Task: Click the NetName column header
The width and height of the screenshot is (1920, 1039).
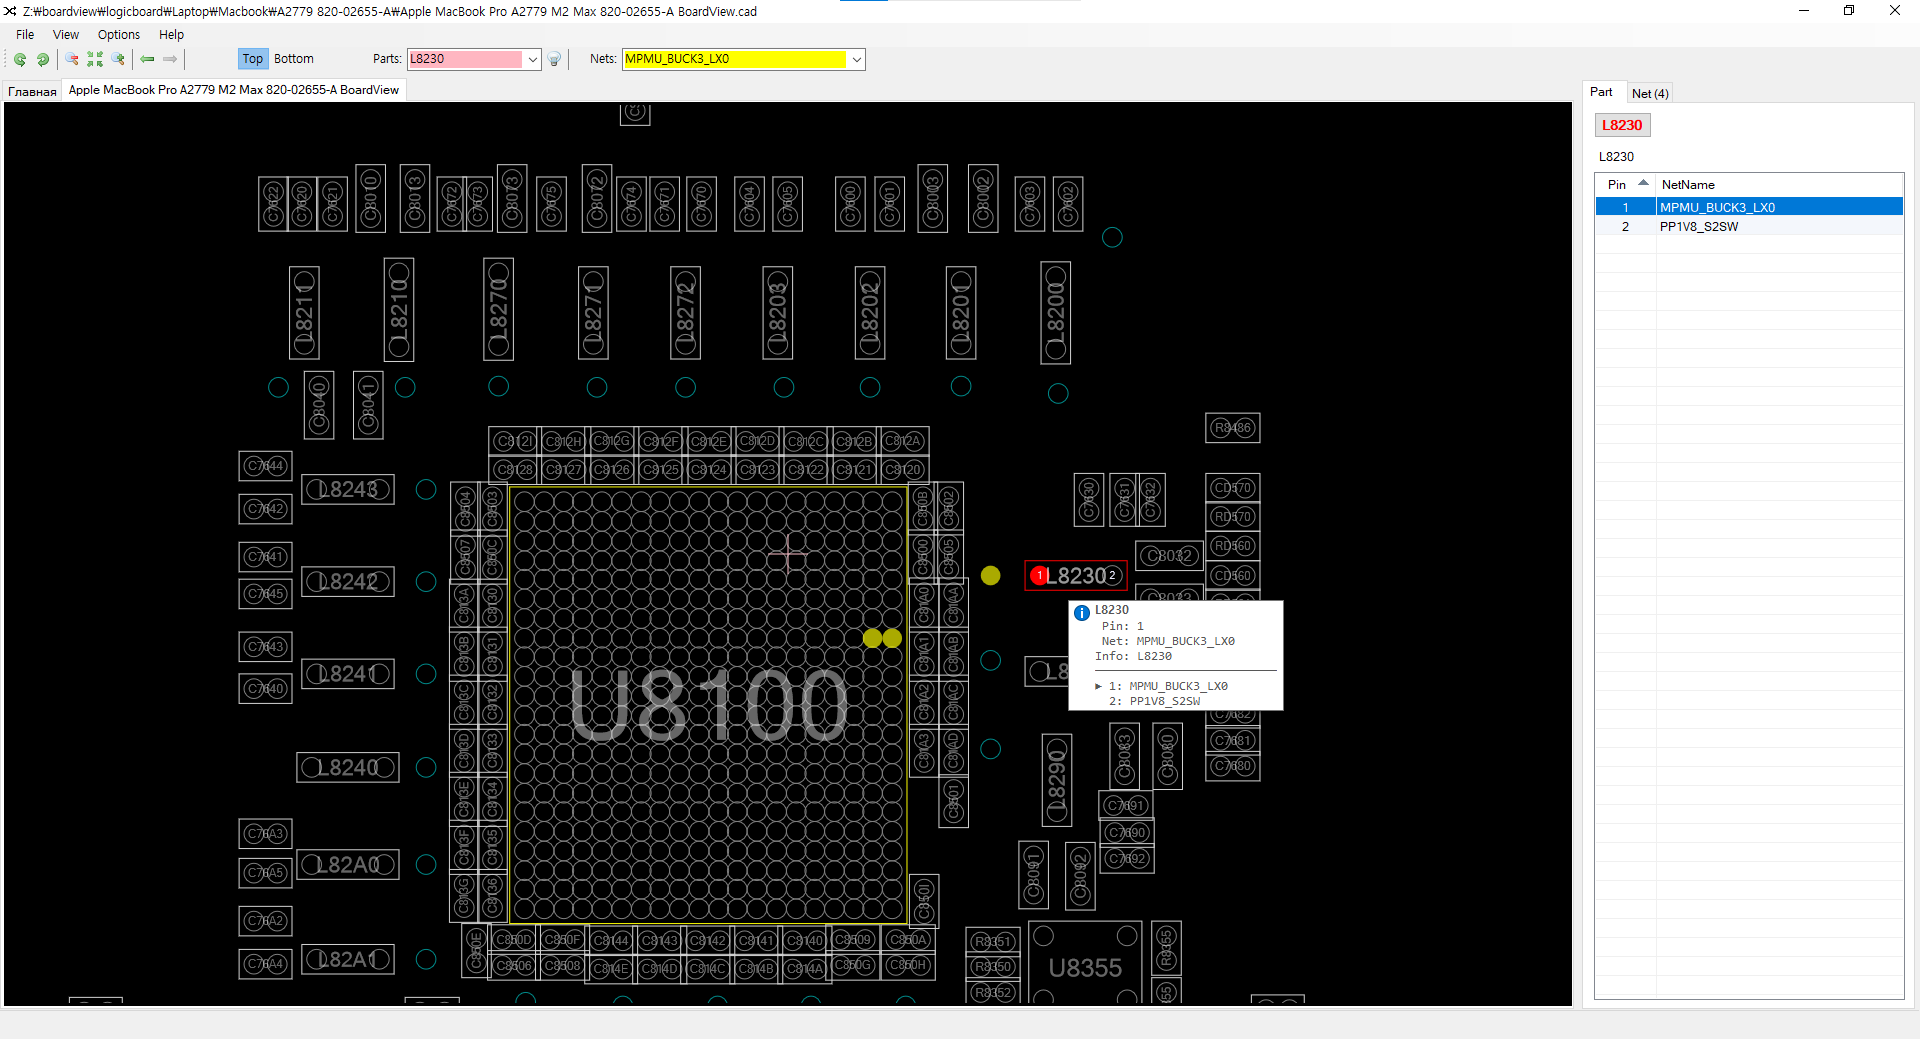Action: click(x=1780, y=184)
